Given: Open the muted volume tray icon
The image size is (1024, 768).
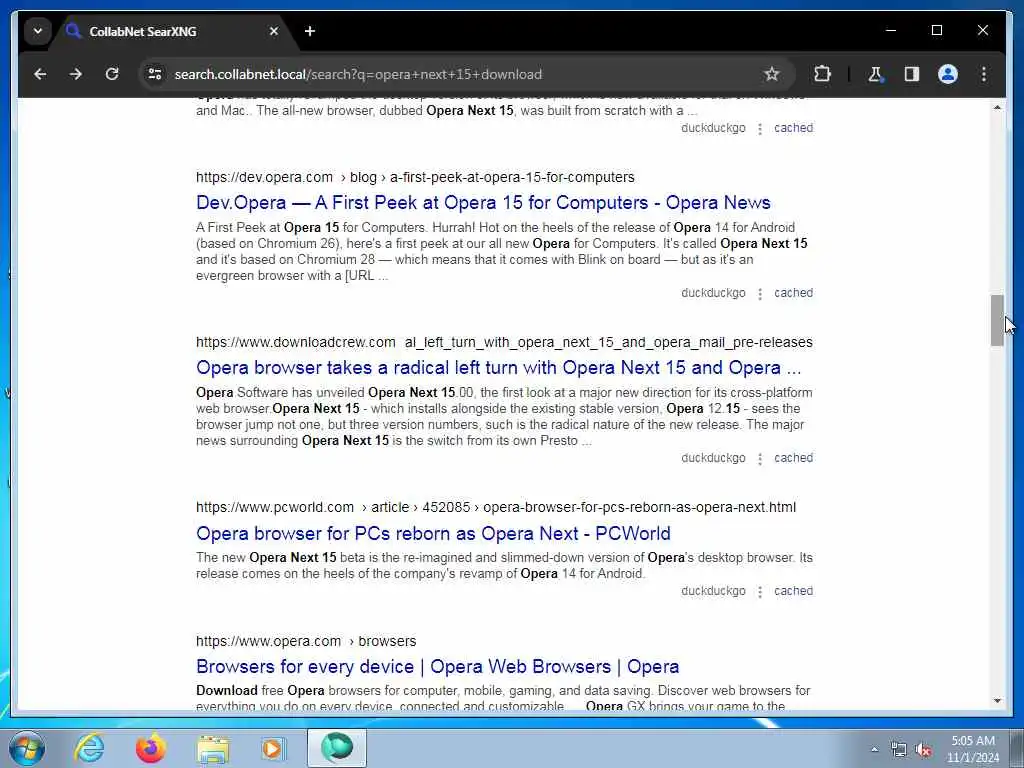Looking at the screenshot, I should point(923,750).
